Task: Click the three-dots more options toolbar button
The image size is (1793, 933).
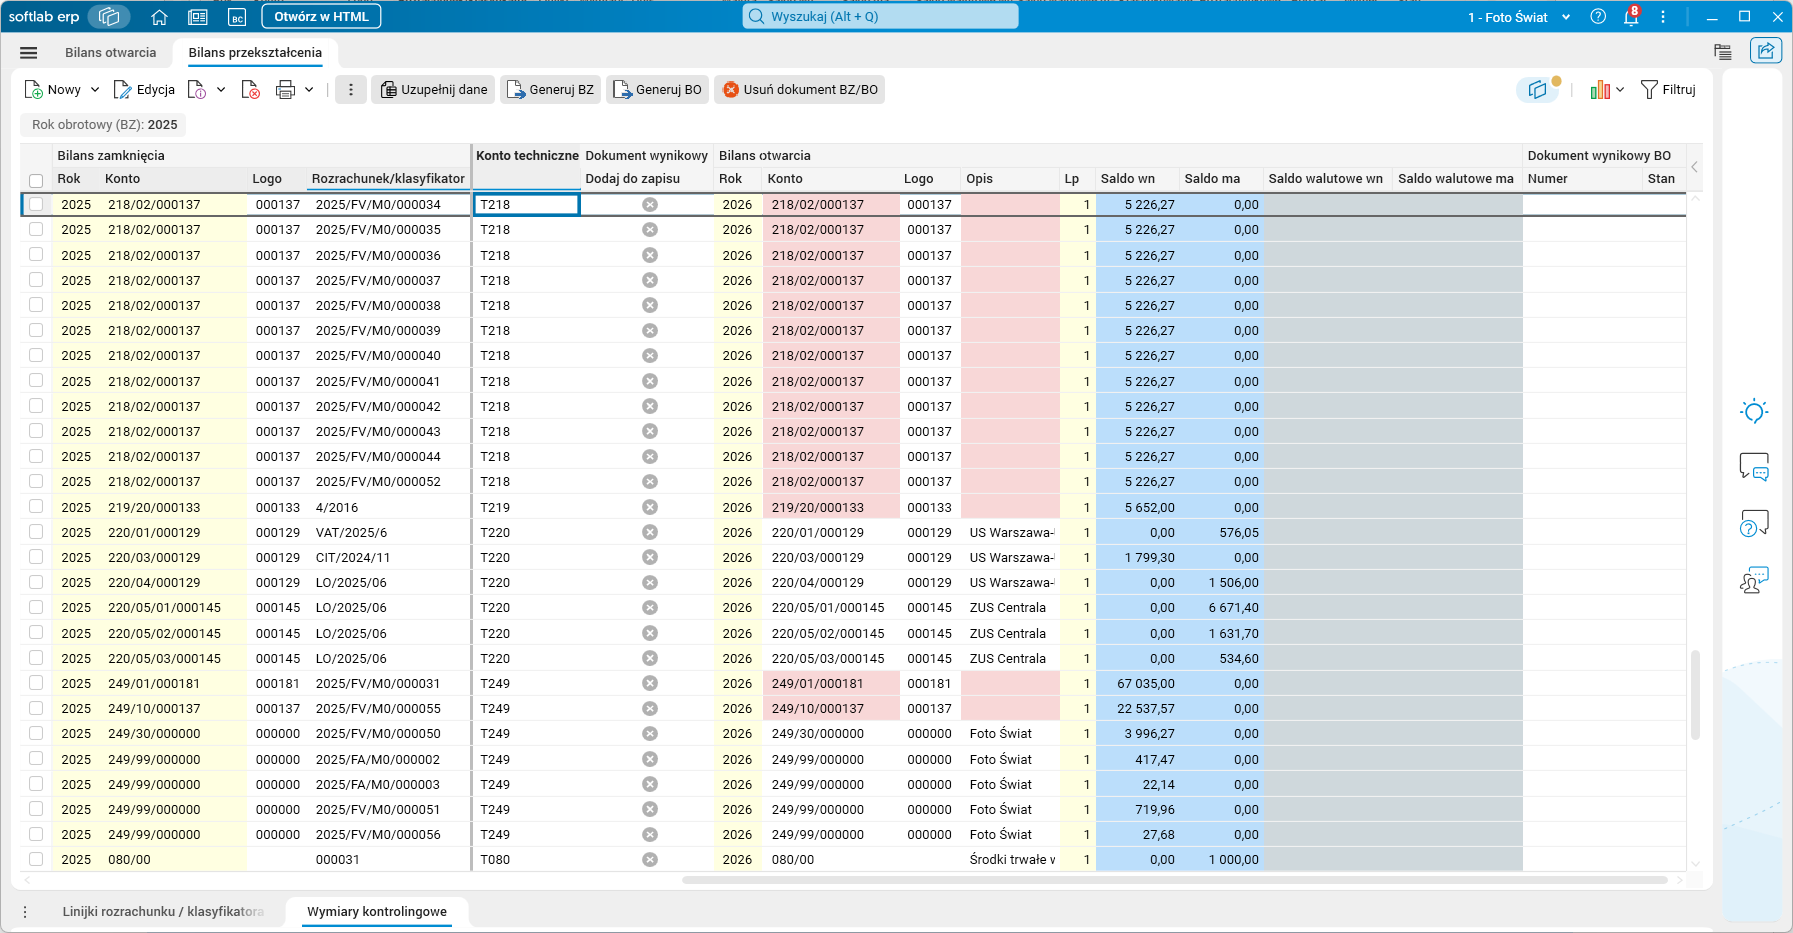Action: click(x=351, y=90)
